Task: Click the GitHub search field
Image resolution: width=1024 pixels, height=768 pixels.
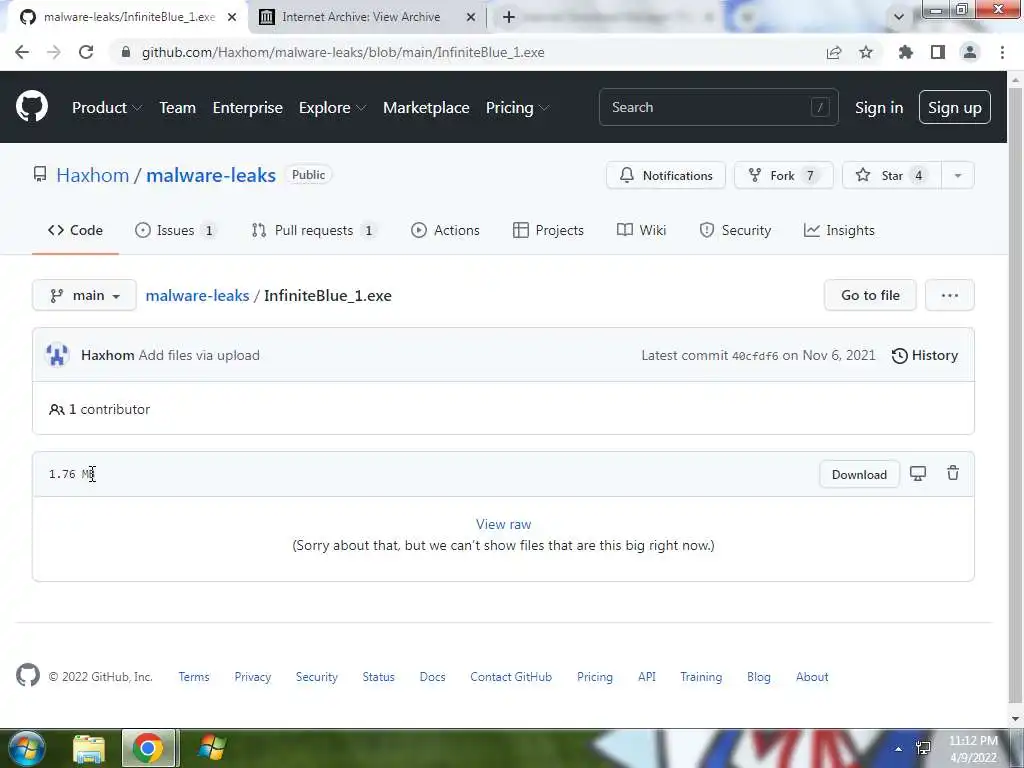Action: point(718,107)
